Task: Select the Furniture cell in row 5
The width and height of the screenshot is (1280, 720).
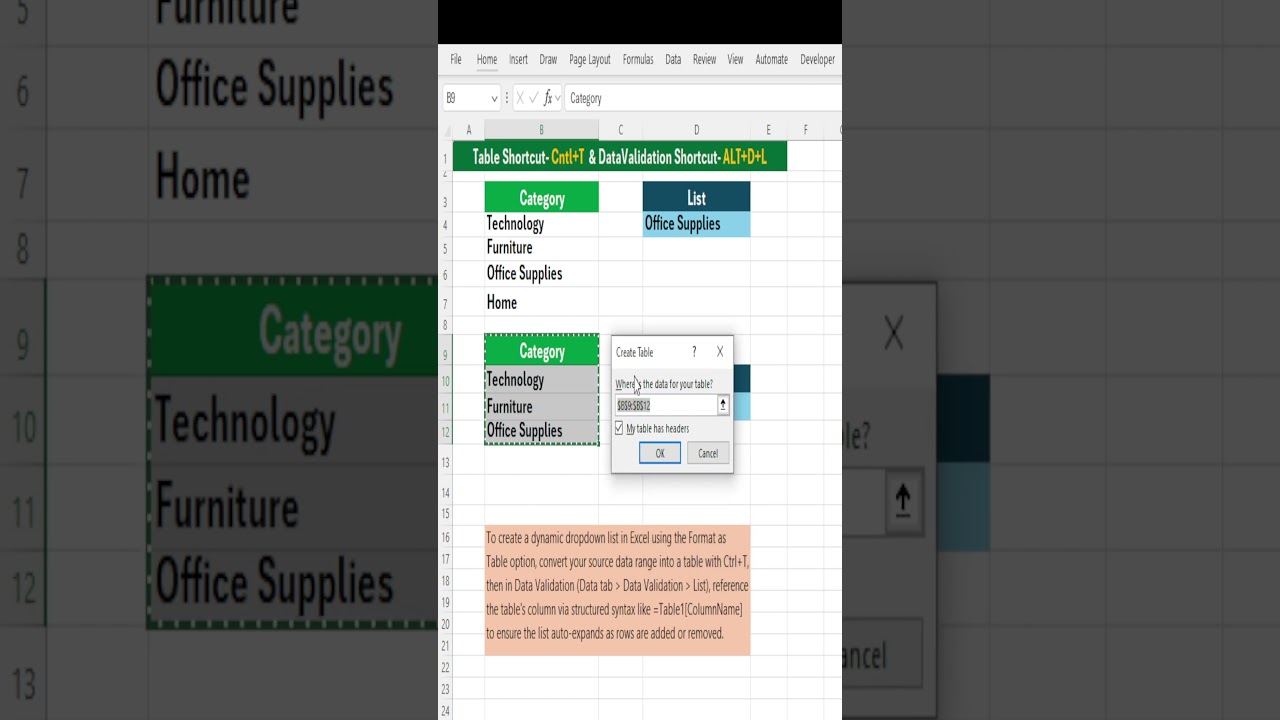Action: 541,248
